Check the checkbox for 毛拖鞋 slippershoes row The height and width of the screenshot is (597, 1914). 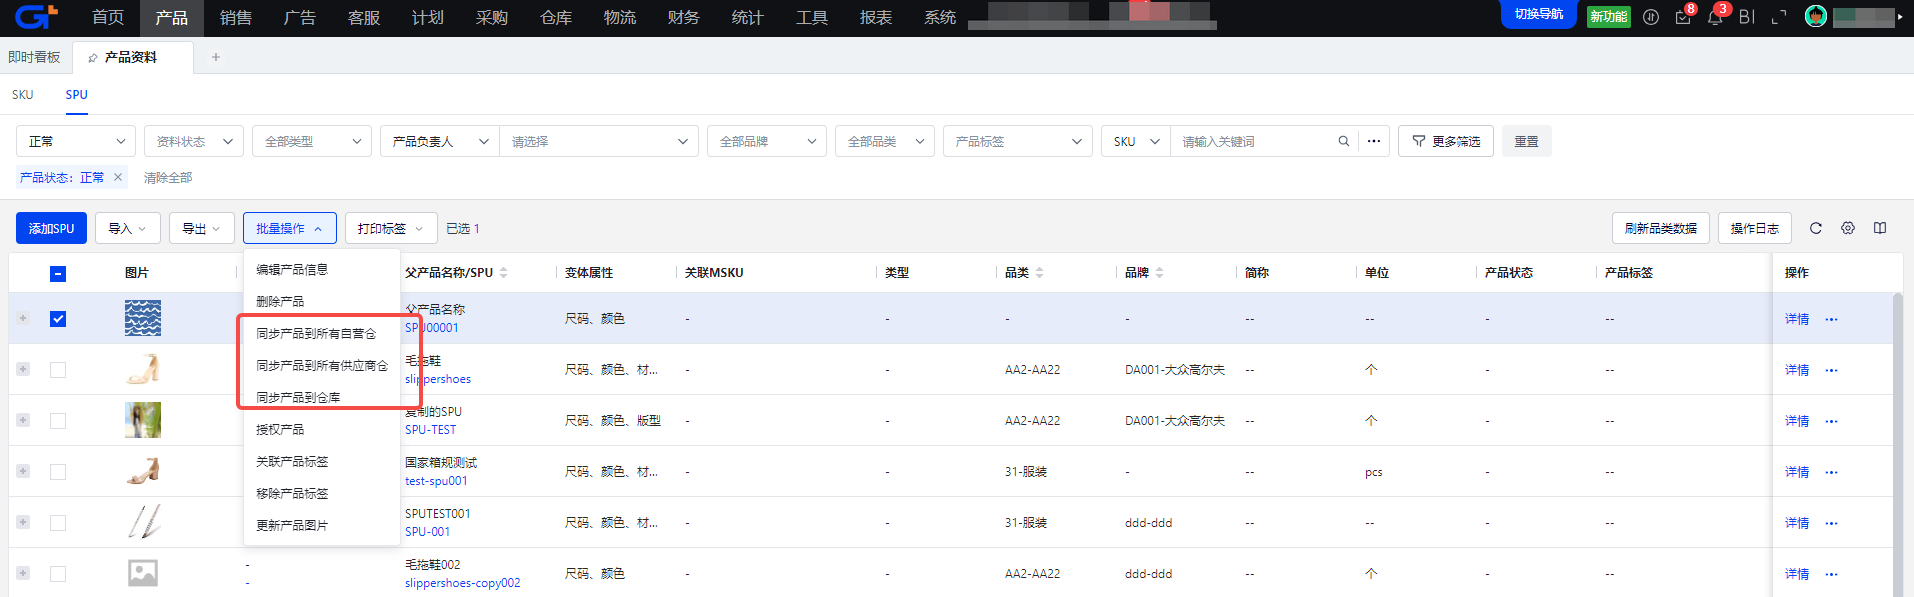58,370
